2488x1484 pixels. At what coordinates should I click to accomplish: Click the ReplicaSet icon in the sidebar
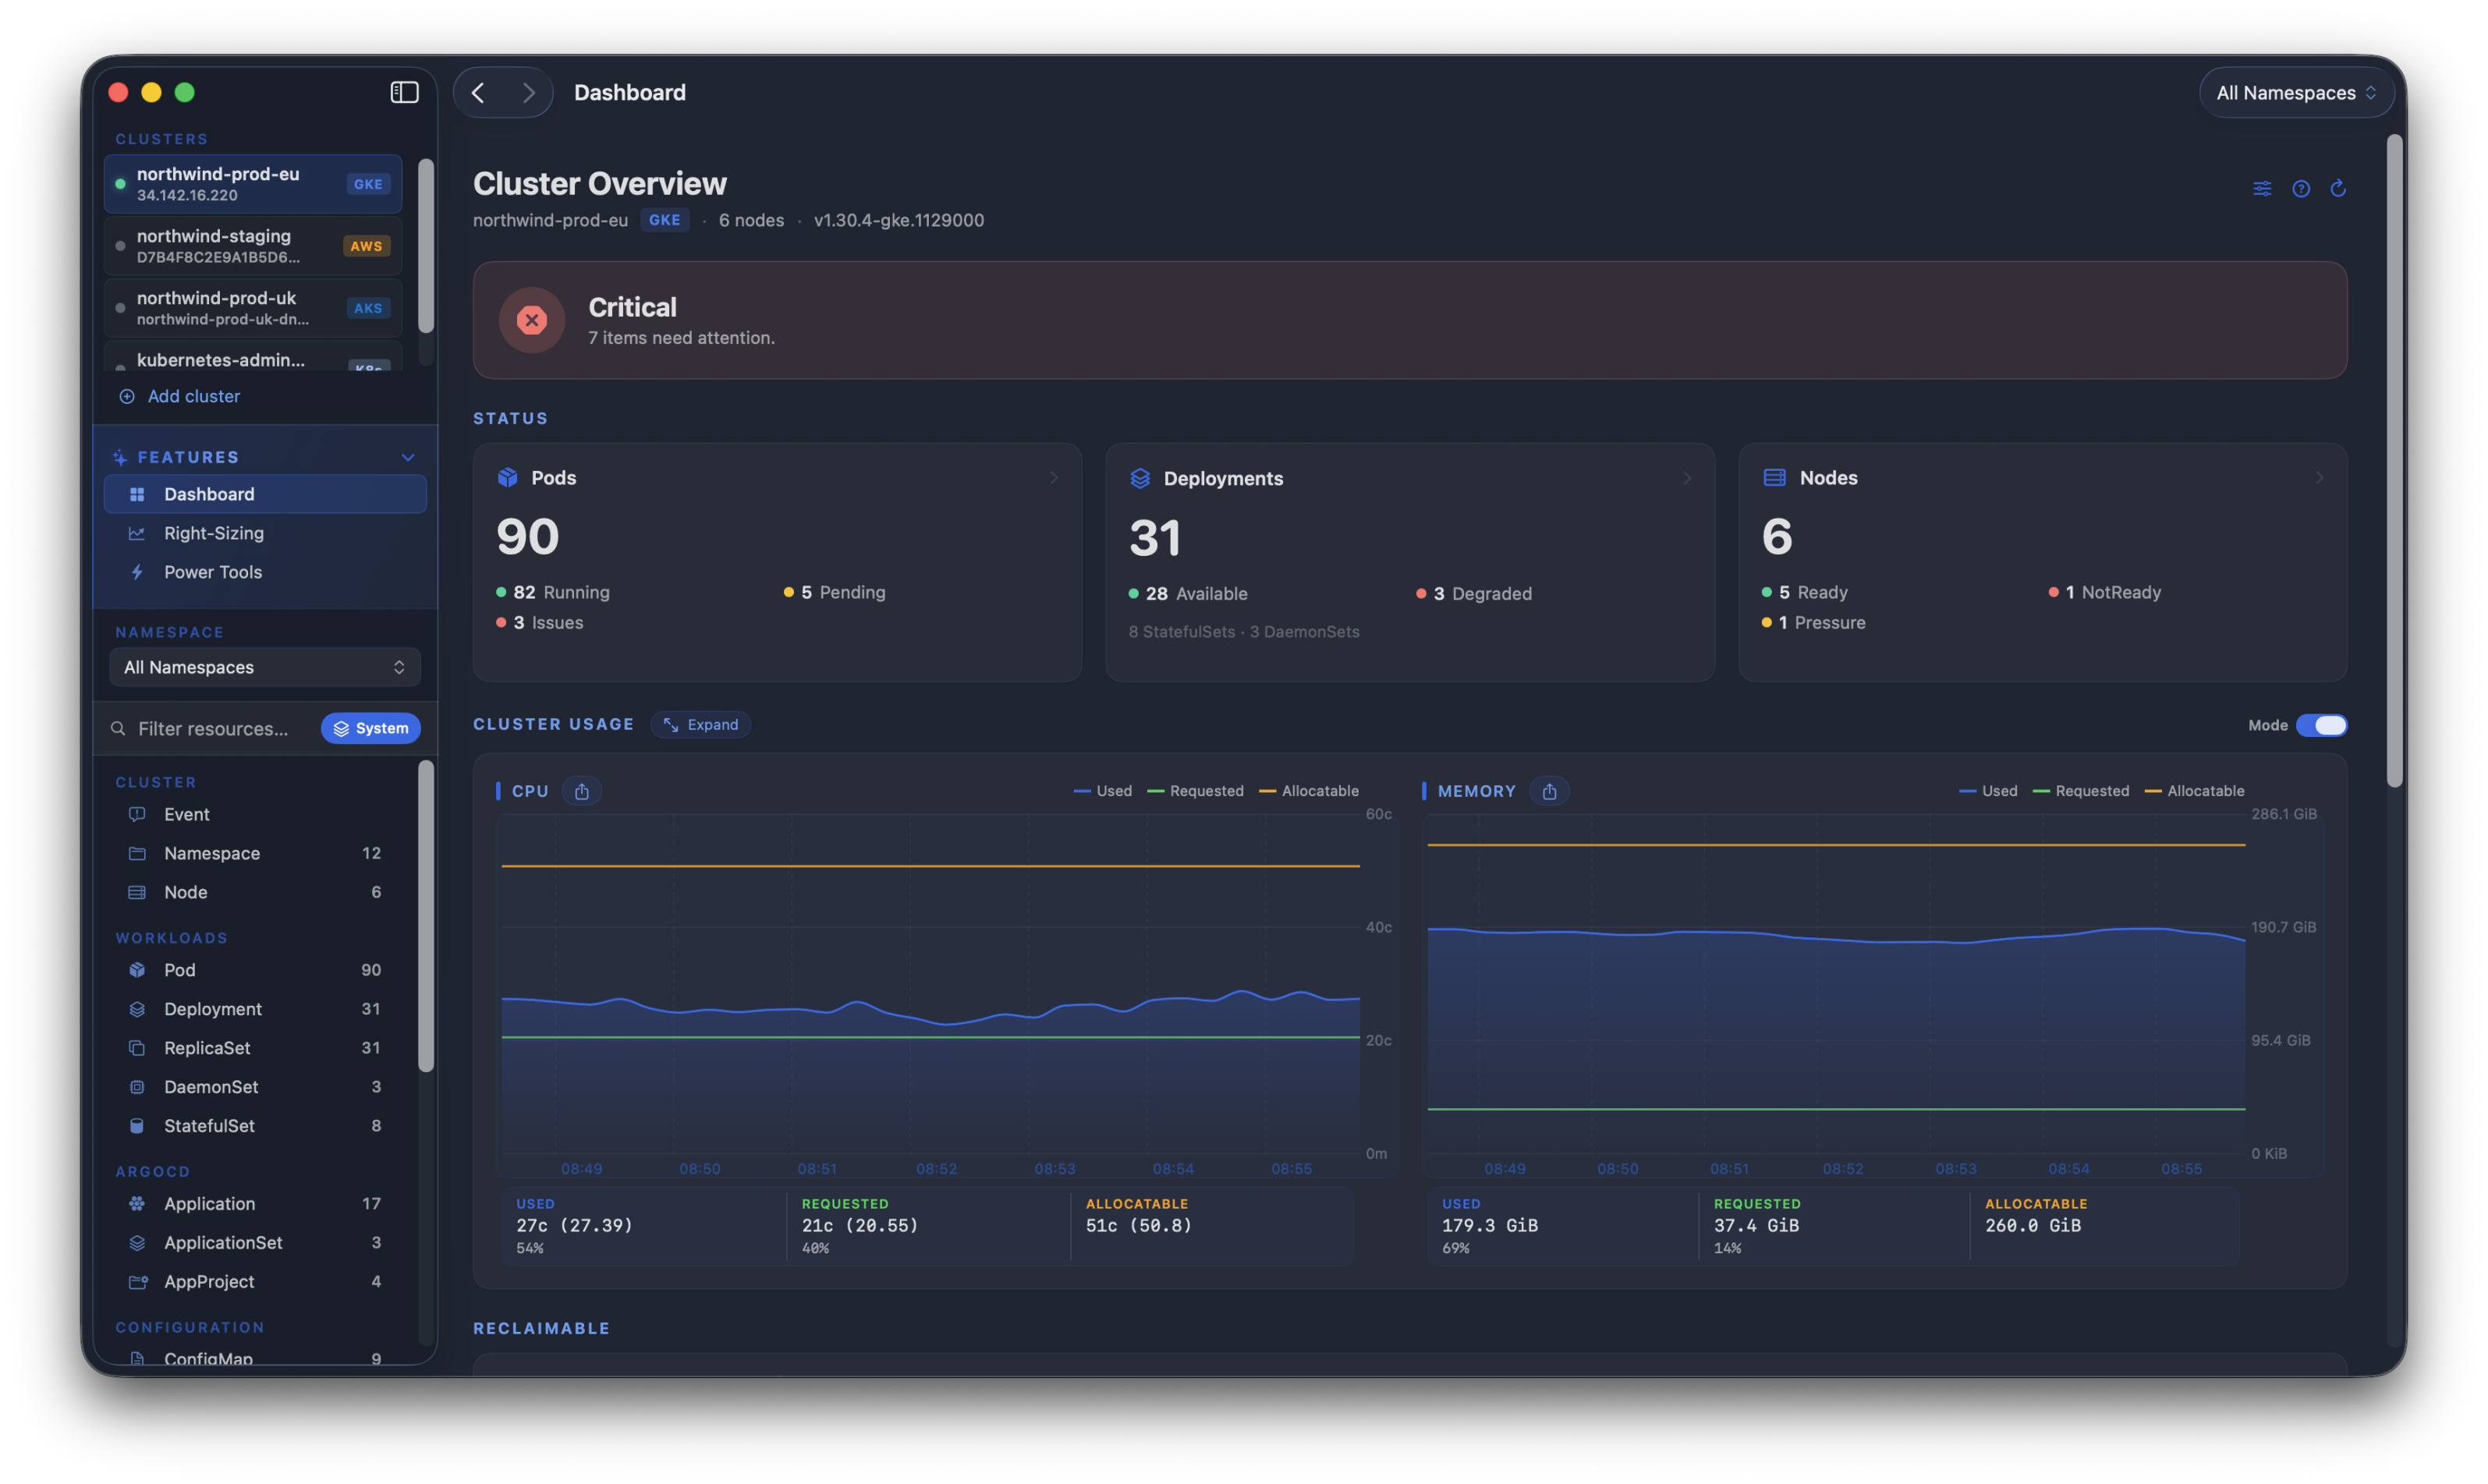(137, 1048)
